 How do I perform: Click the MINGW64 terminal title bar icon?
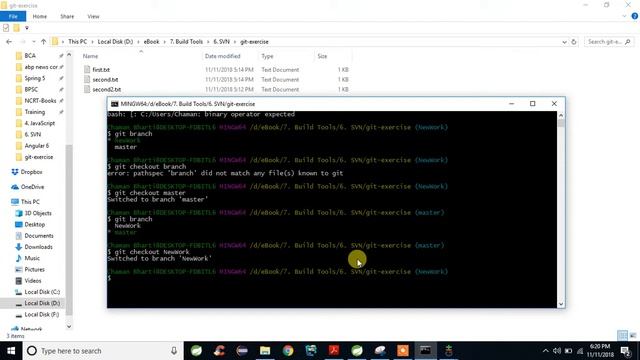115,104
